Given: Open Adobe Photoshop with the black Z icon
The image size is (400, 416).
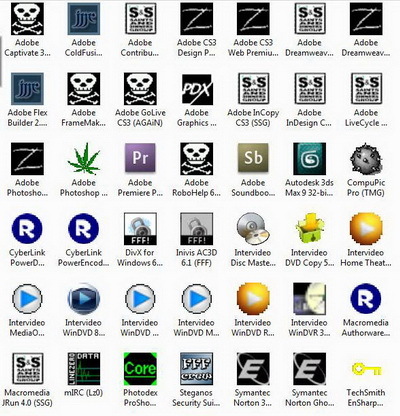Looking at the screenshot, I should click(27, 159).
